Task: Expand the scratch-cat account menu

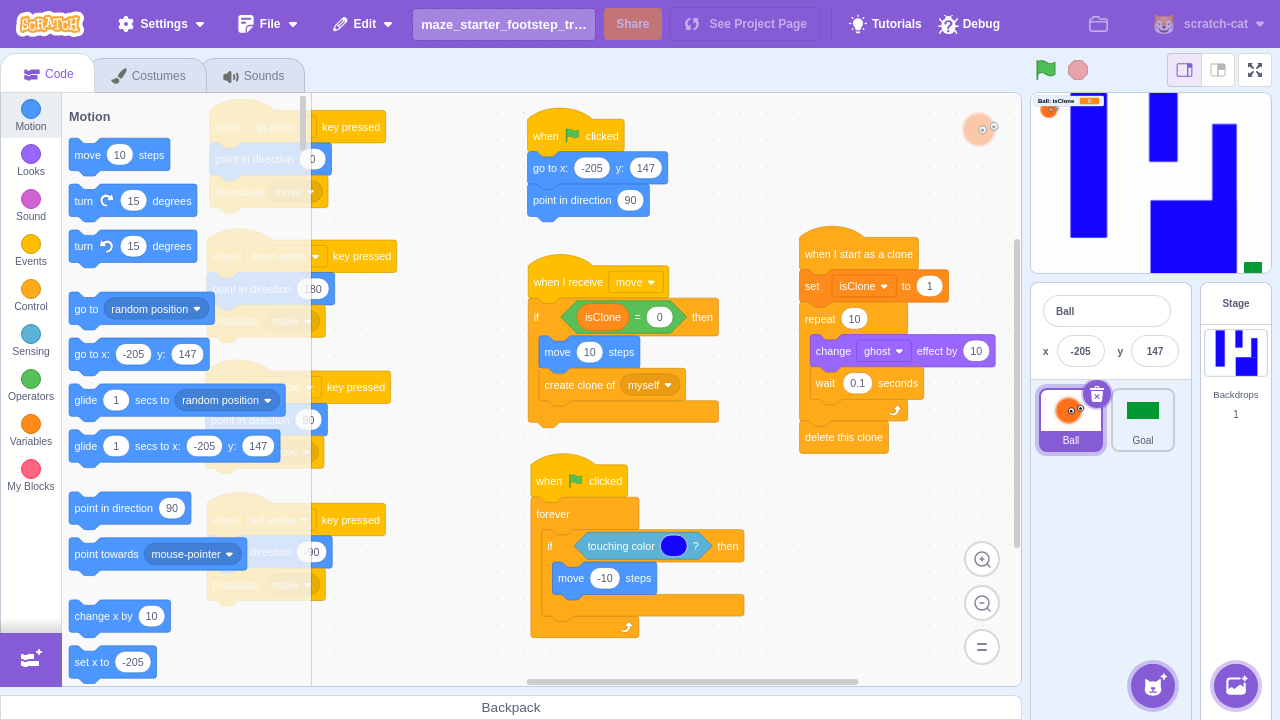Action: [x=1209, y=24]
